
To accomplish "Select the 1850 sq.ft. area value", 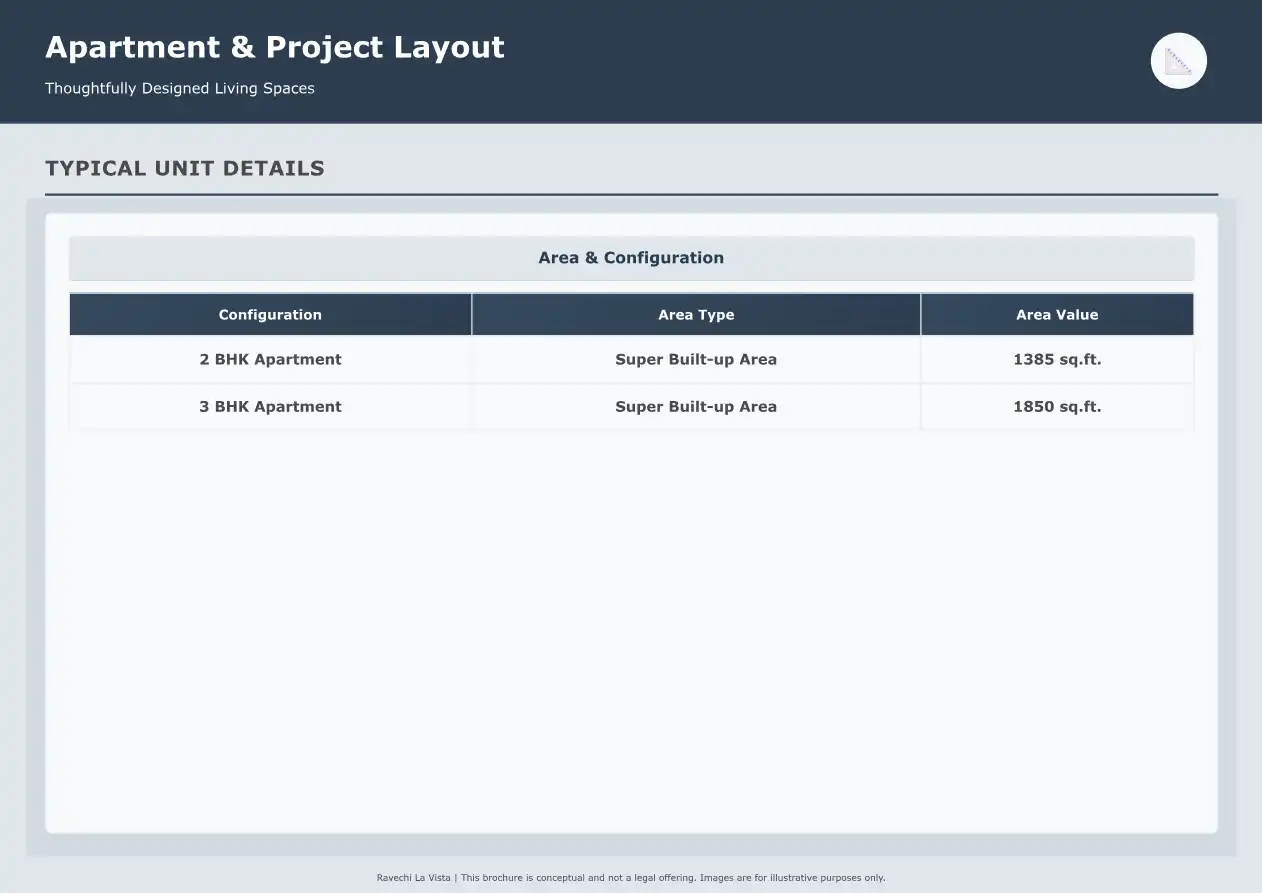I will pyautogui.click(x=1057, y=407).
